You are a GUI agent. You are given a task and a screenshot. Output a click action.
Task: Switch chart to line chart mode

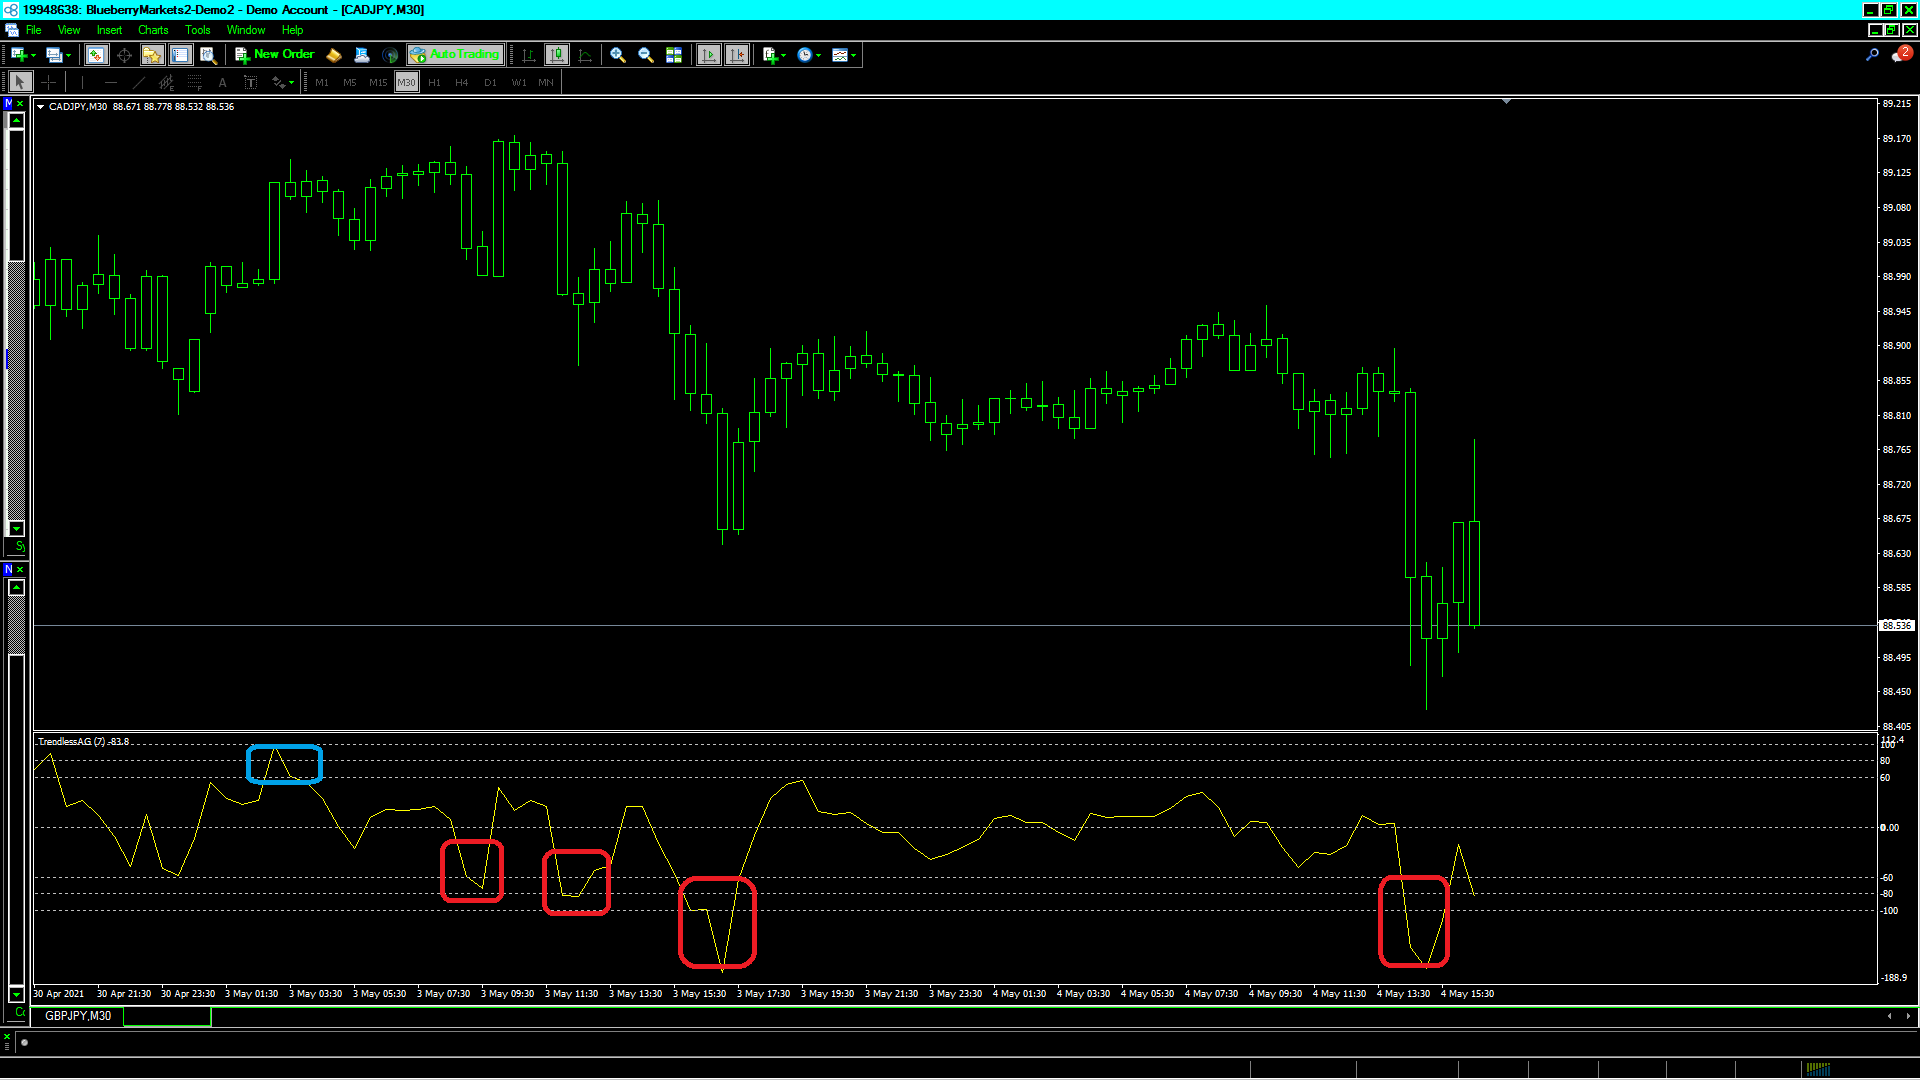pyautogui.click(x=585, y=55)
